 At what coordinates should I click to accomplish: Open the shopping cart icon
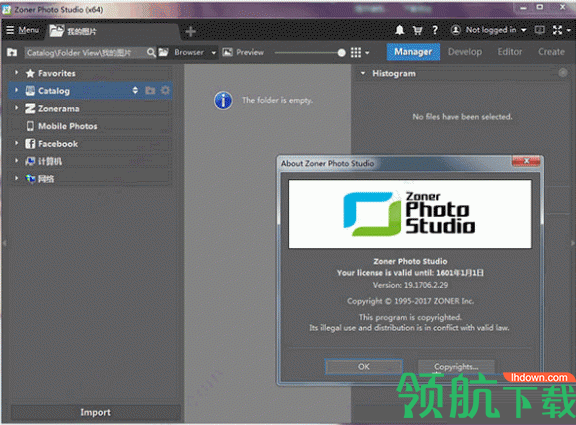click(x=417, y=30)
